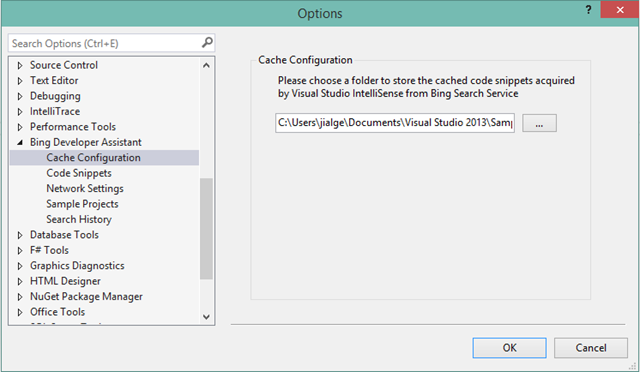This screenshot has height=372, width=640.
Task: Click the cache folder path field
Action: pos(395,123)
